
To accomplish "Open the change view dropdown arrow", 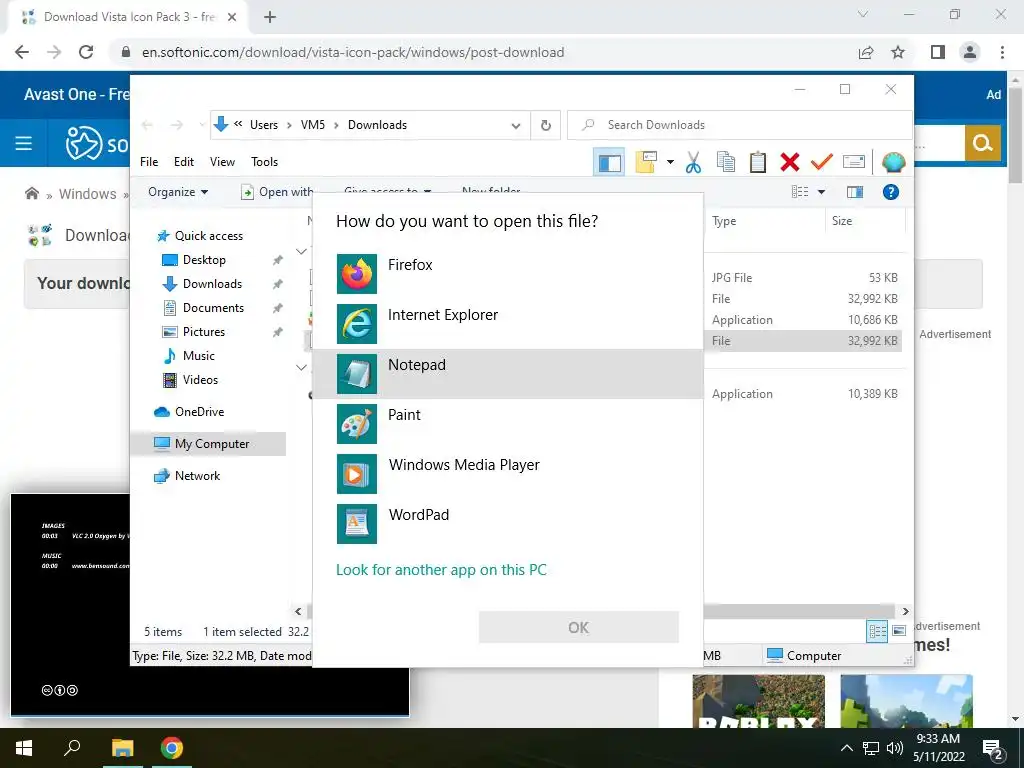I will click(822, 192).
